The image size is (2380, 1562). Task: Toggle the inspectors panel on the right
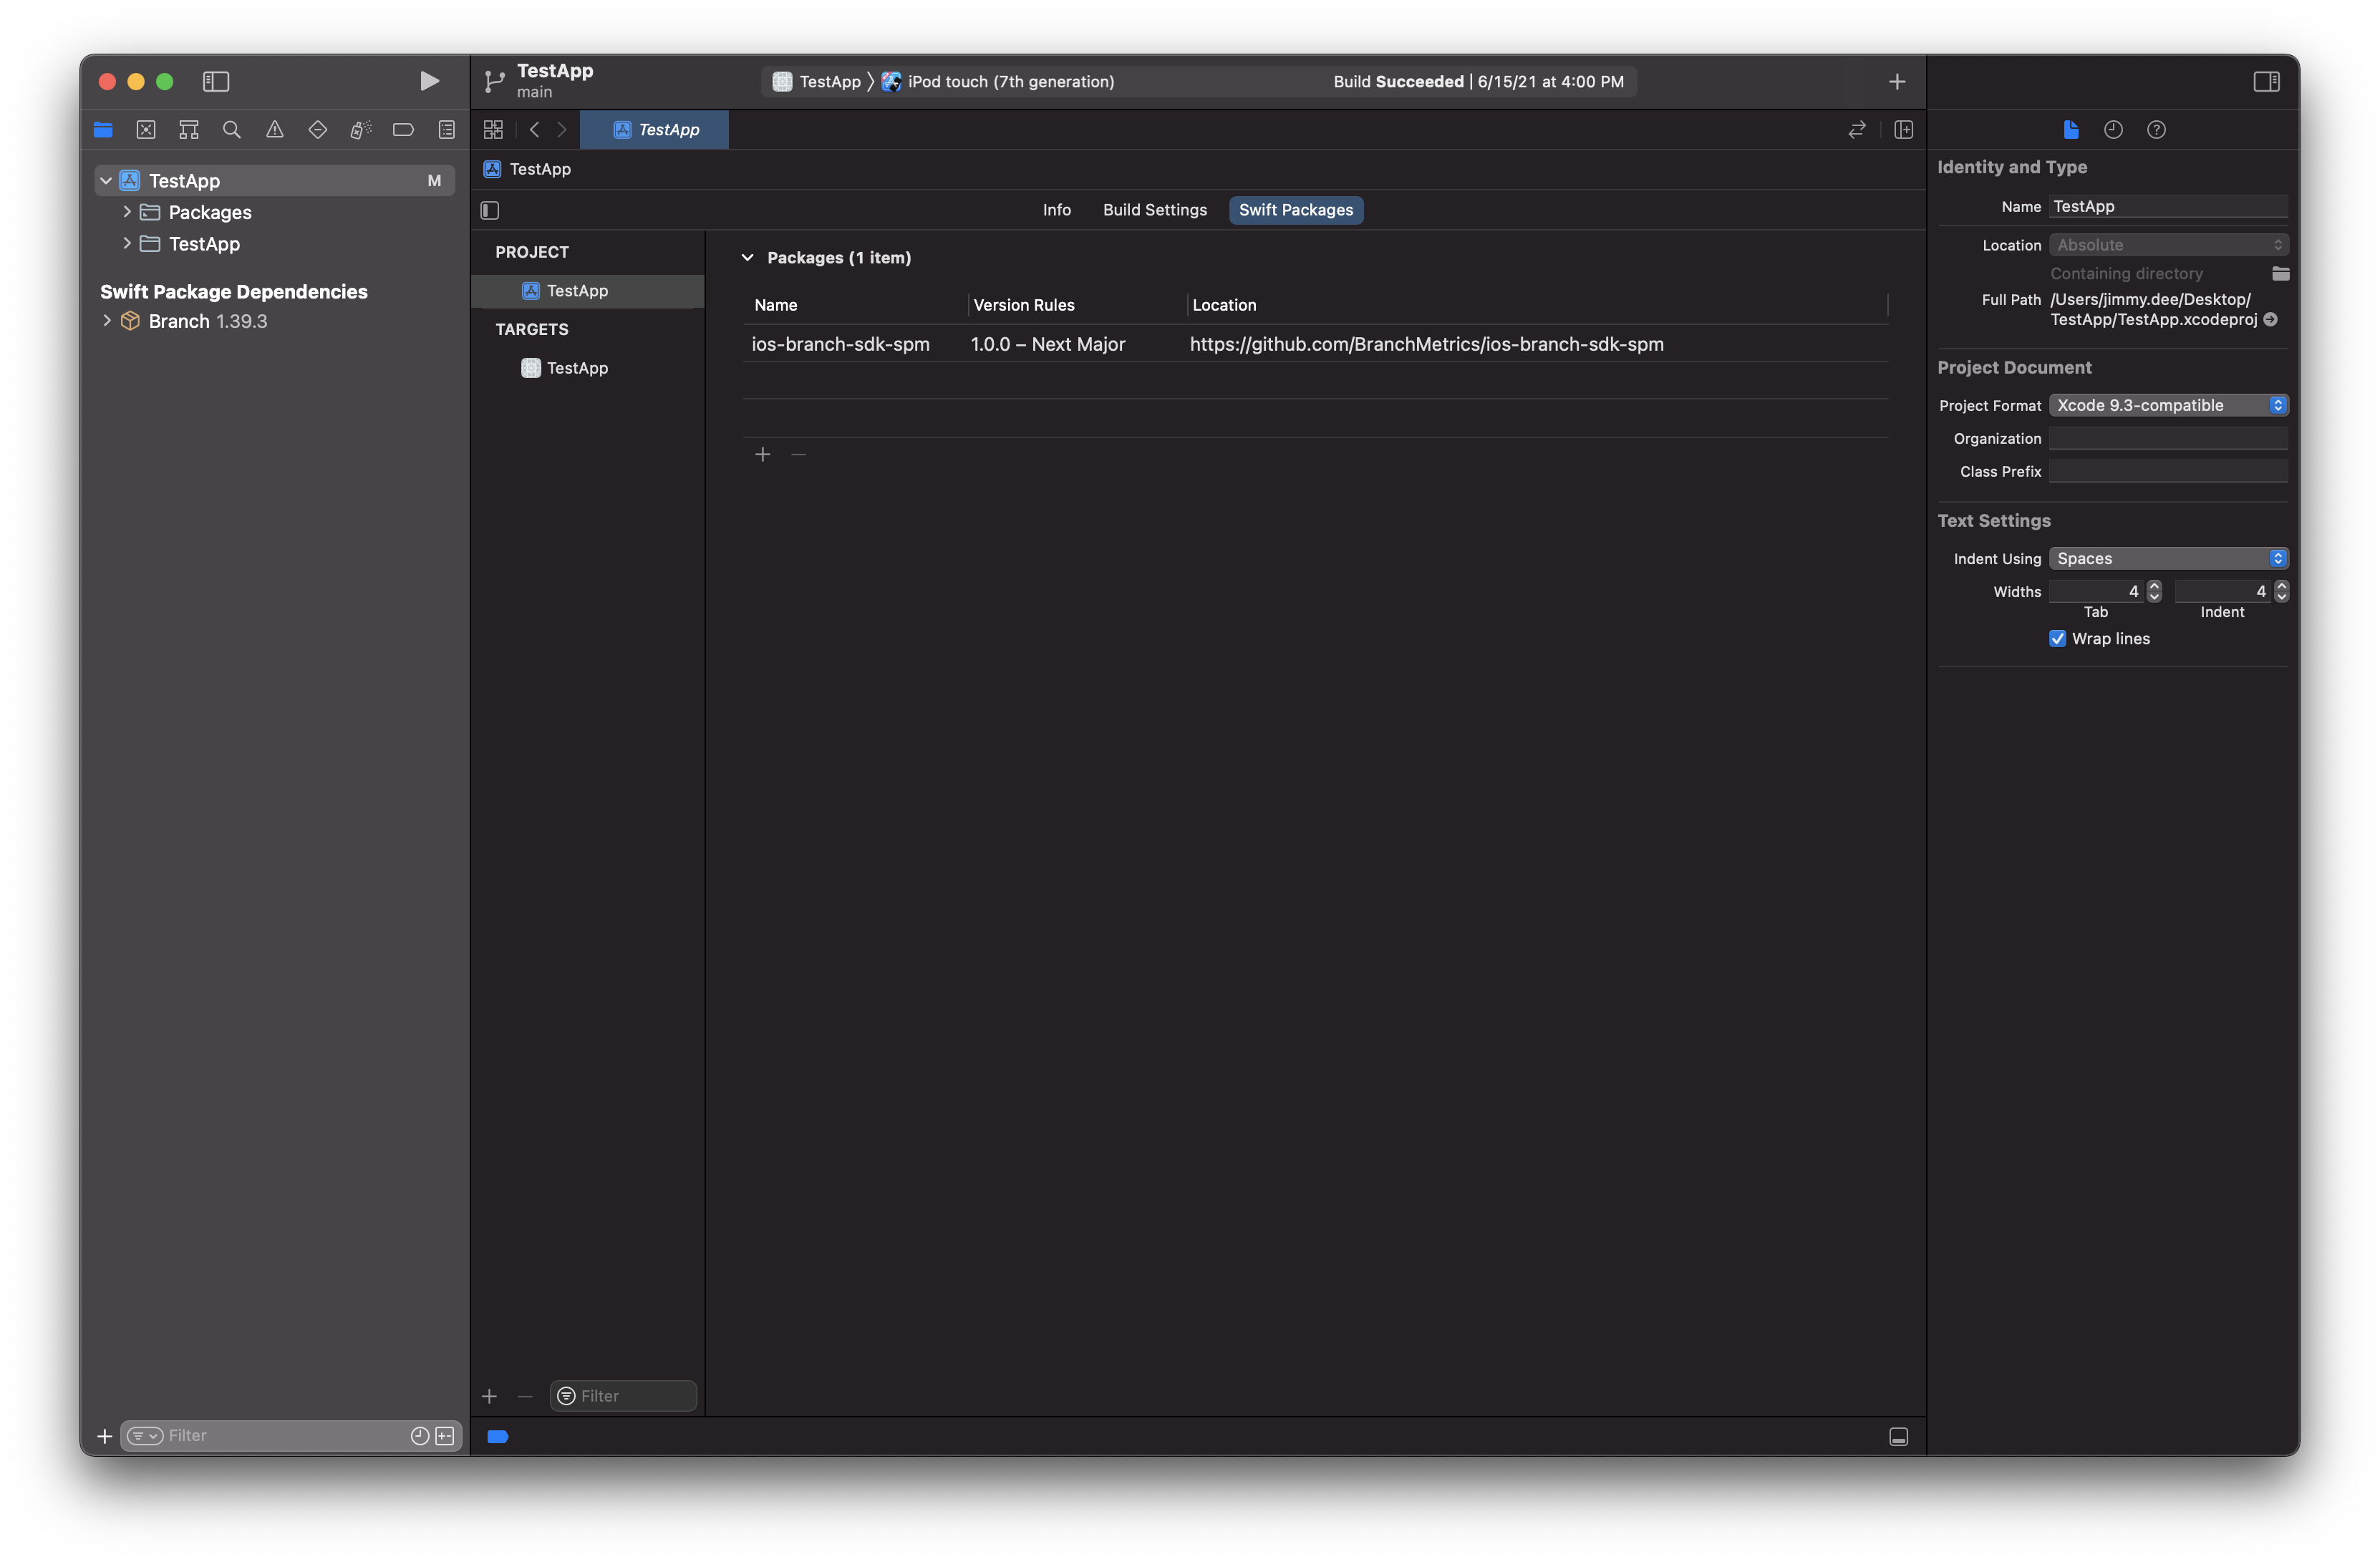[x=2266, y=81]
